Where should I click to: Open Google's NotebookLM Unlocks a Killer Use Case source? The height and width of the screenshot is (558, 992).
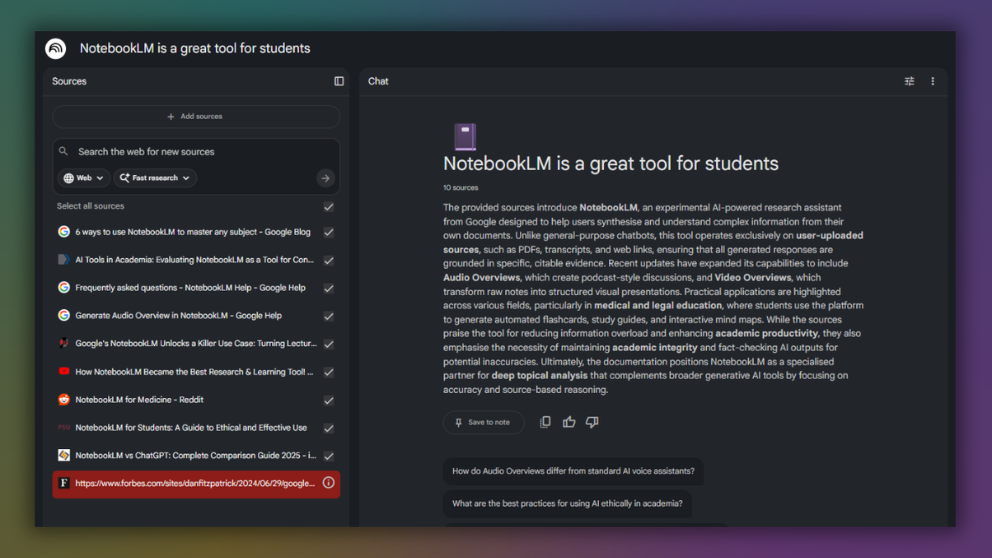click(x=195, y=343)
